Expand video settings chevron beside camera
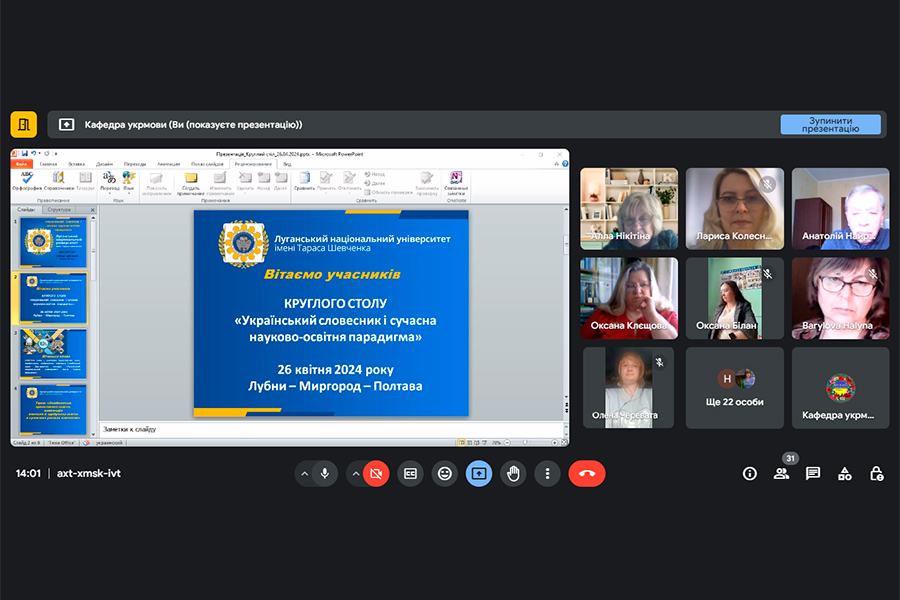 pyautogui.click(x=356, y=474)
